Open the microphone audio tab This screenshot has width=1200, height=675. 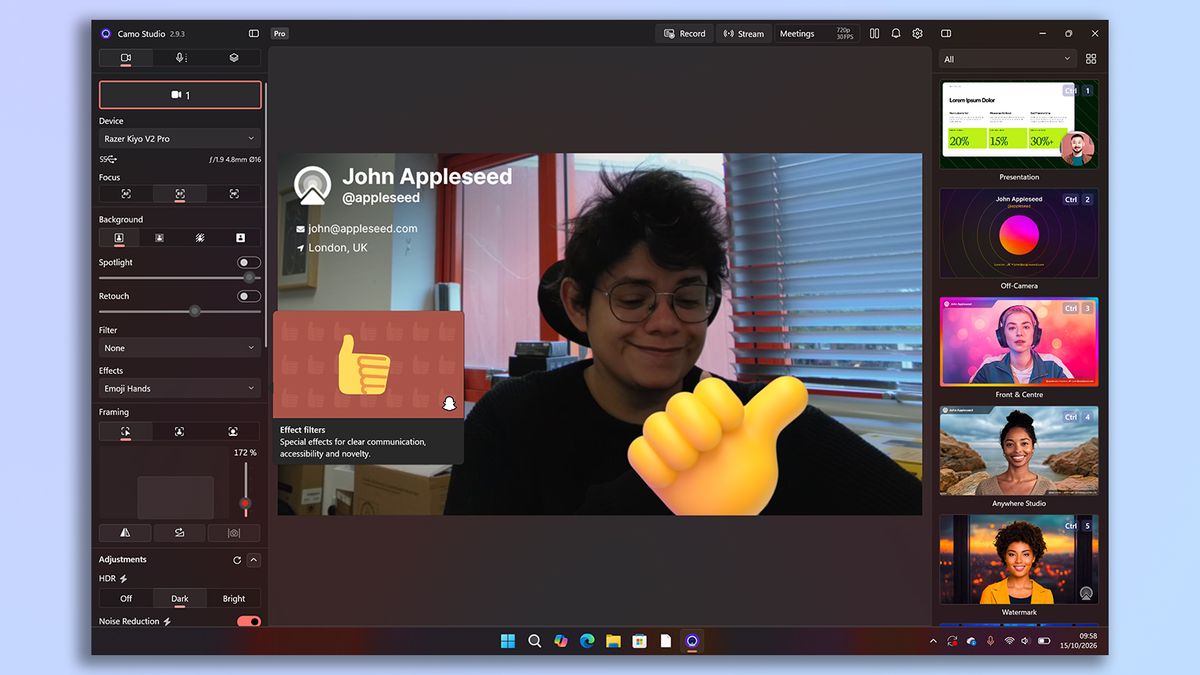point(180,58)
